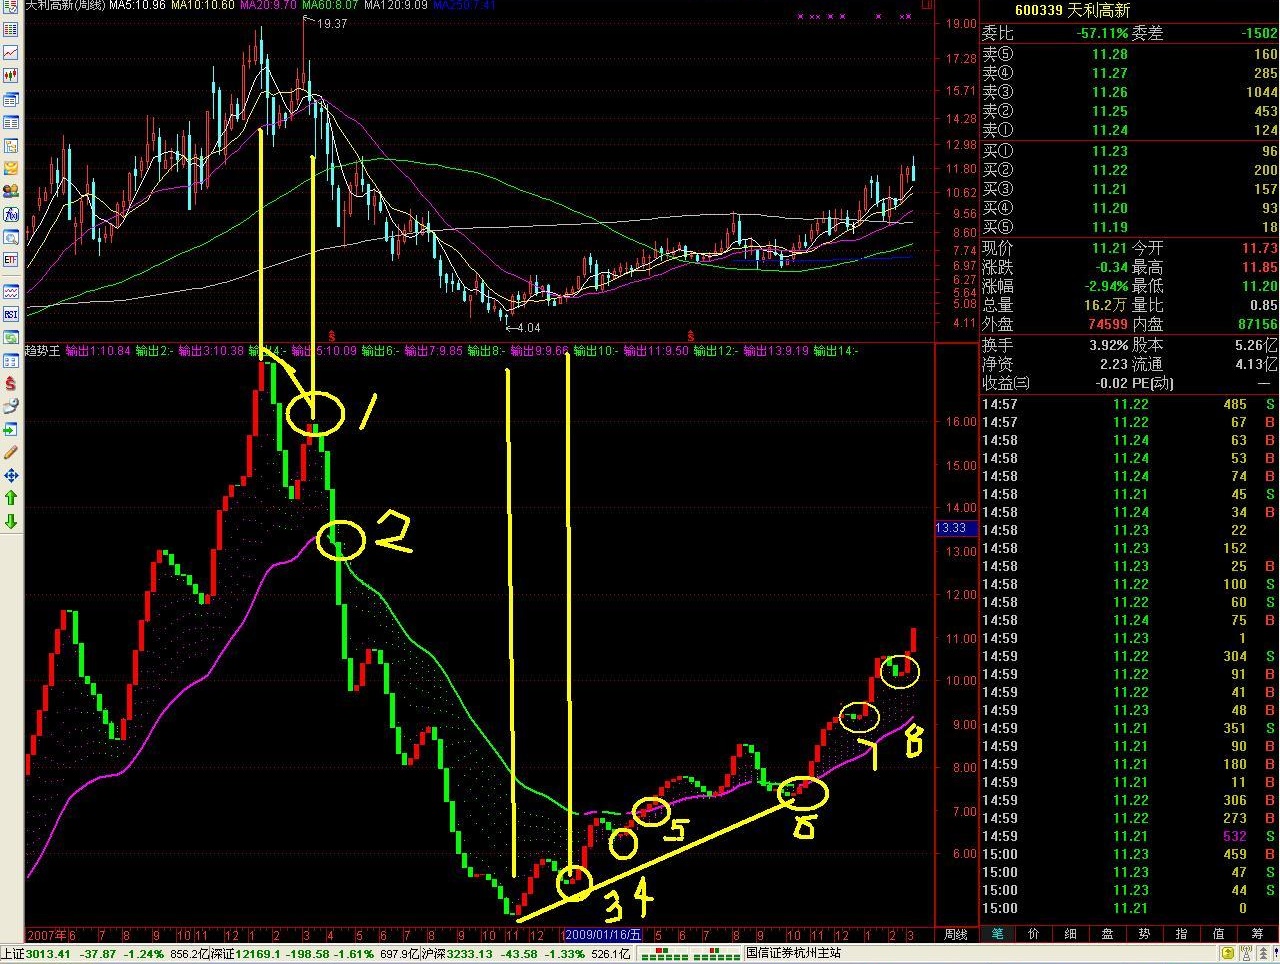The image size is (1280, 964).
Task: Open the 盘 tab at bottom right
Action: pos(1108,934)
